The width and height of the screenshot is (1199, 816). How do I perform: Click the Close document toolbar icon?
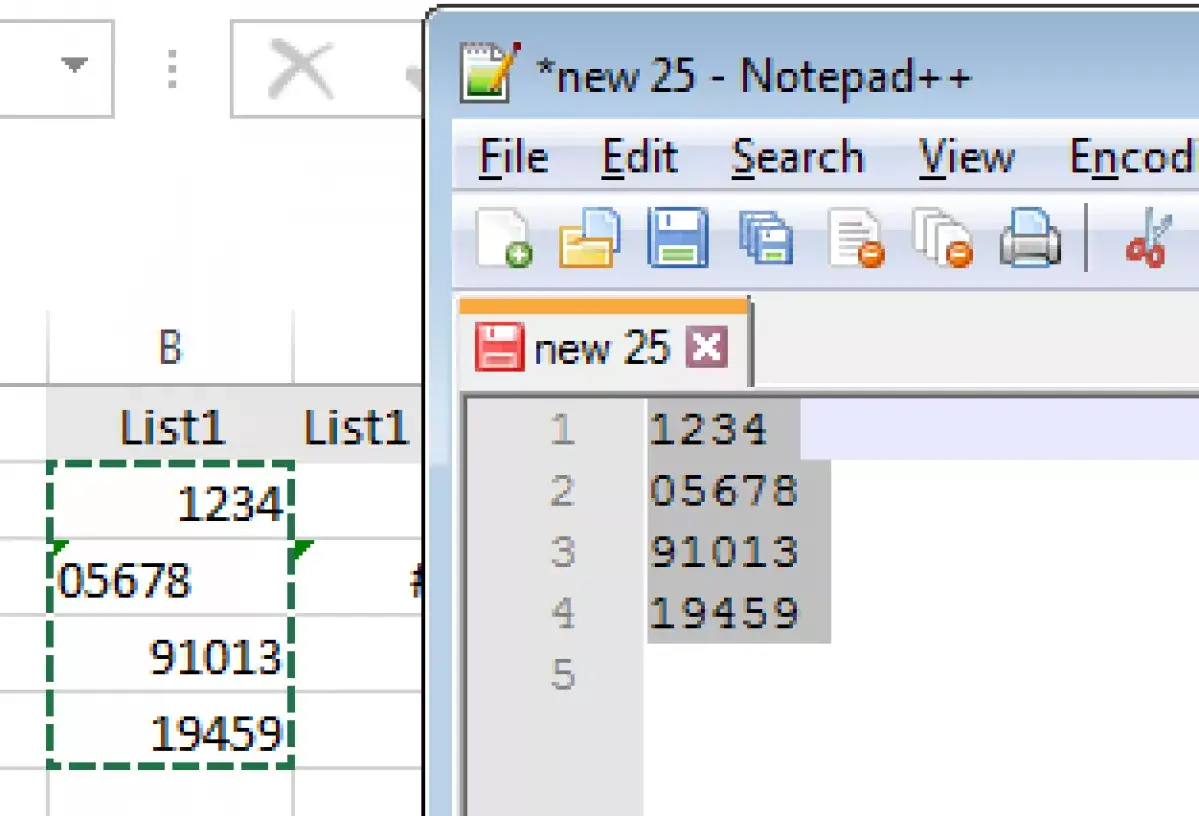pos(856,239)
